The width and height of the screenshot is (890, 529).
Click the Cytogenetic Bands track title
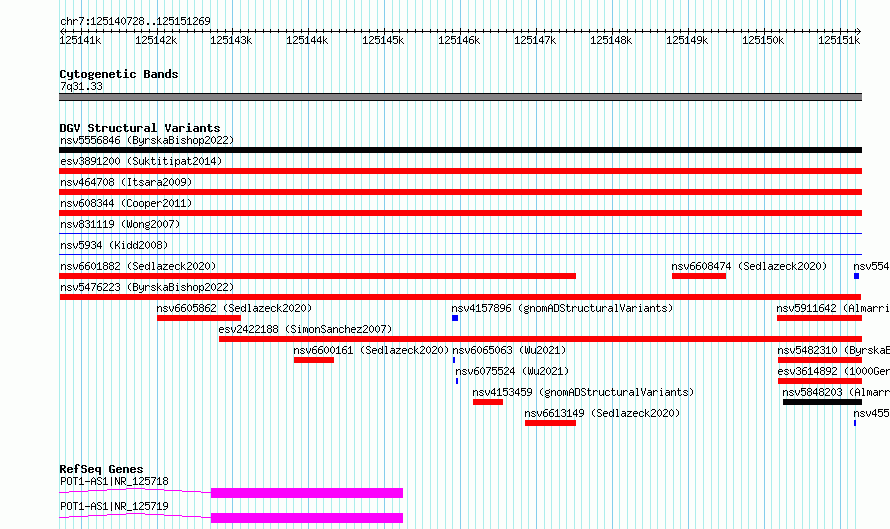[x=119, y=74]
